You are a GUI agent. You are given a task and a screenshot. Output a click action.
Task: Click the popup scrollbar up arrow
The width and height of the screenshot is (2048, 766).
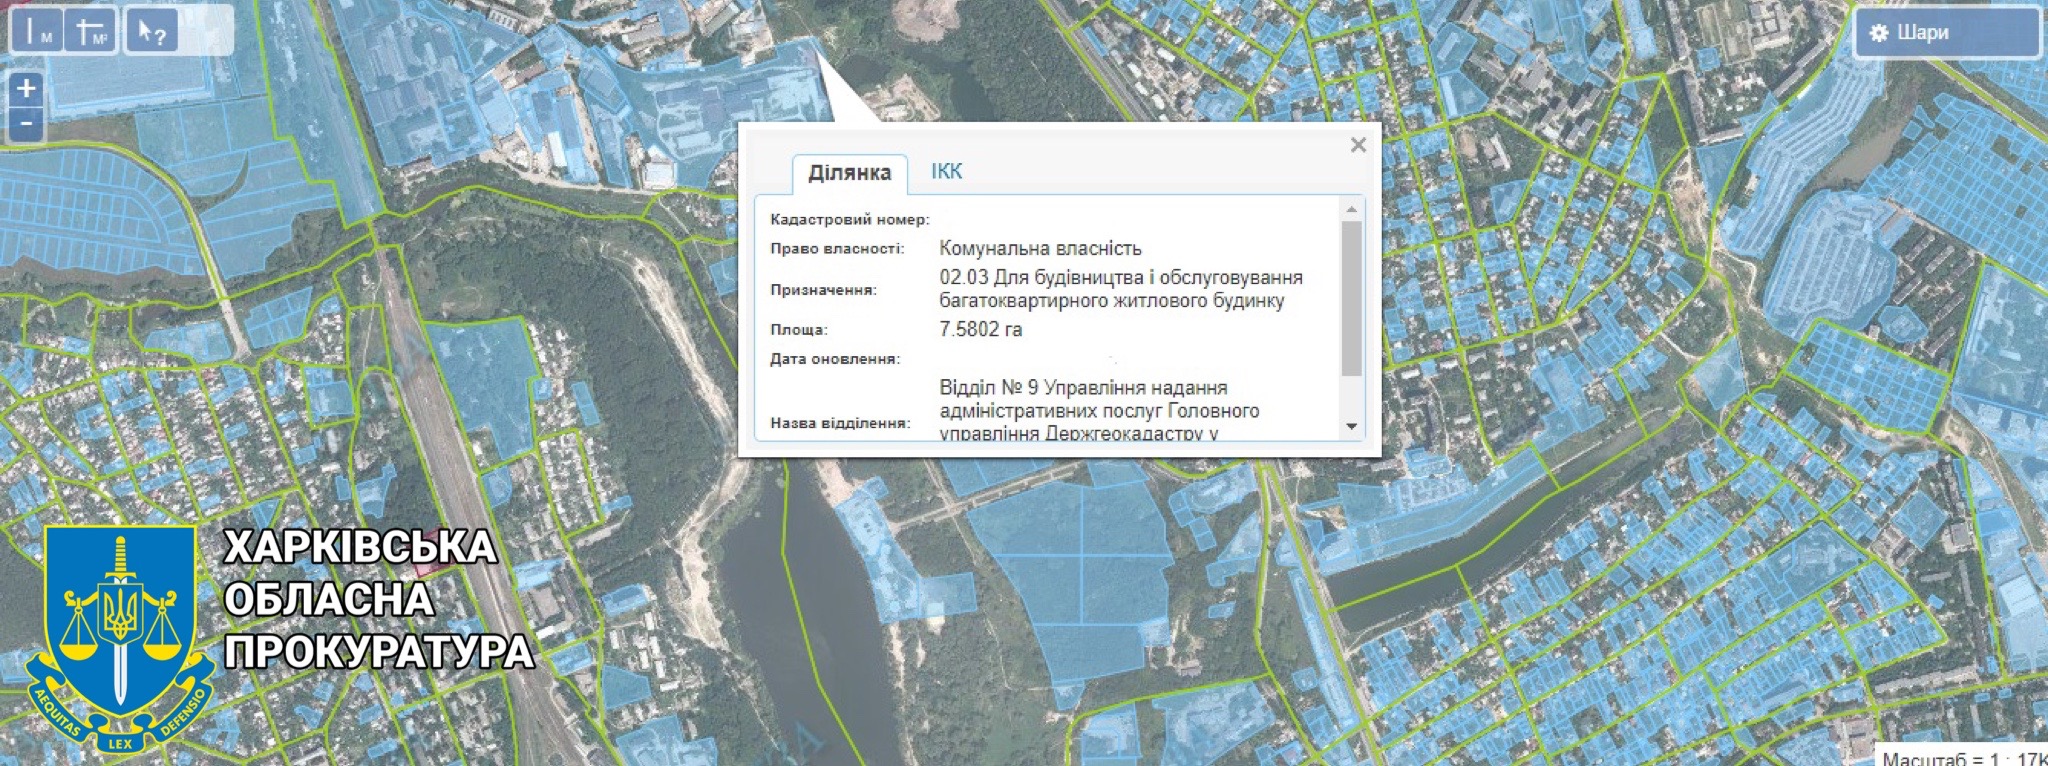(1351, 210)
